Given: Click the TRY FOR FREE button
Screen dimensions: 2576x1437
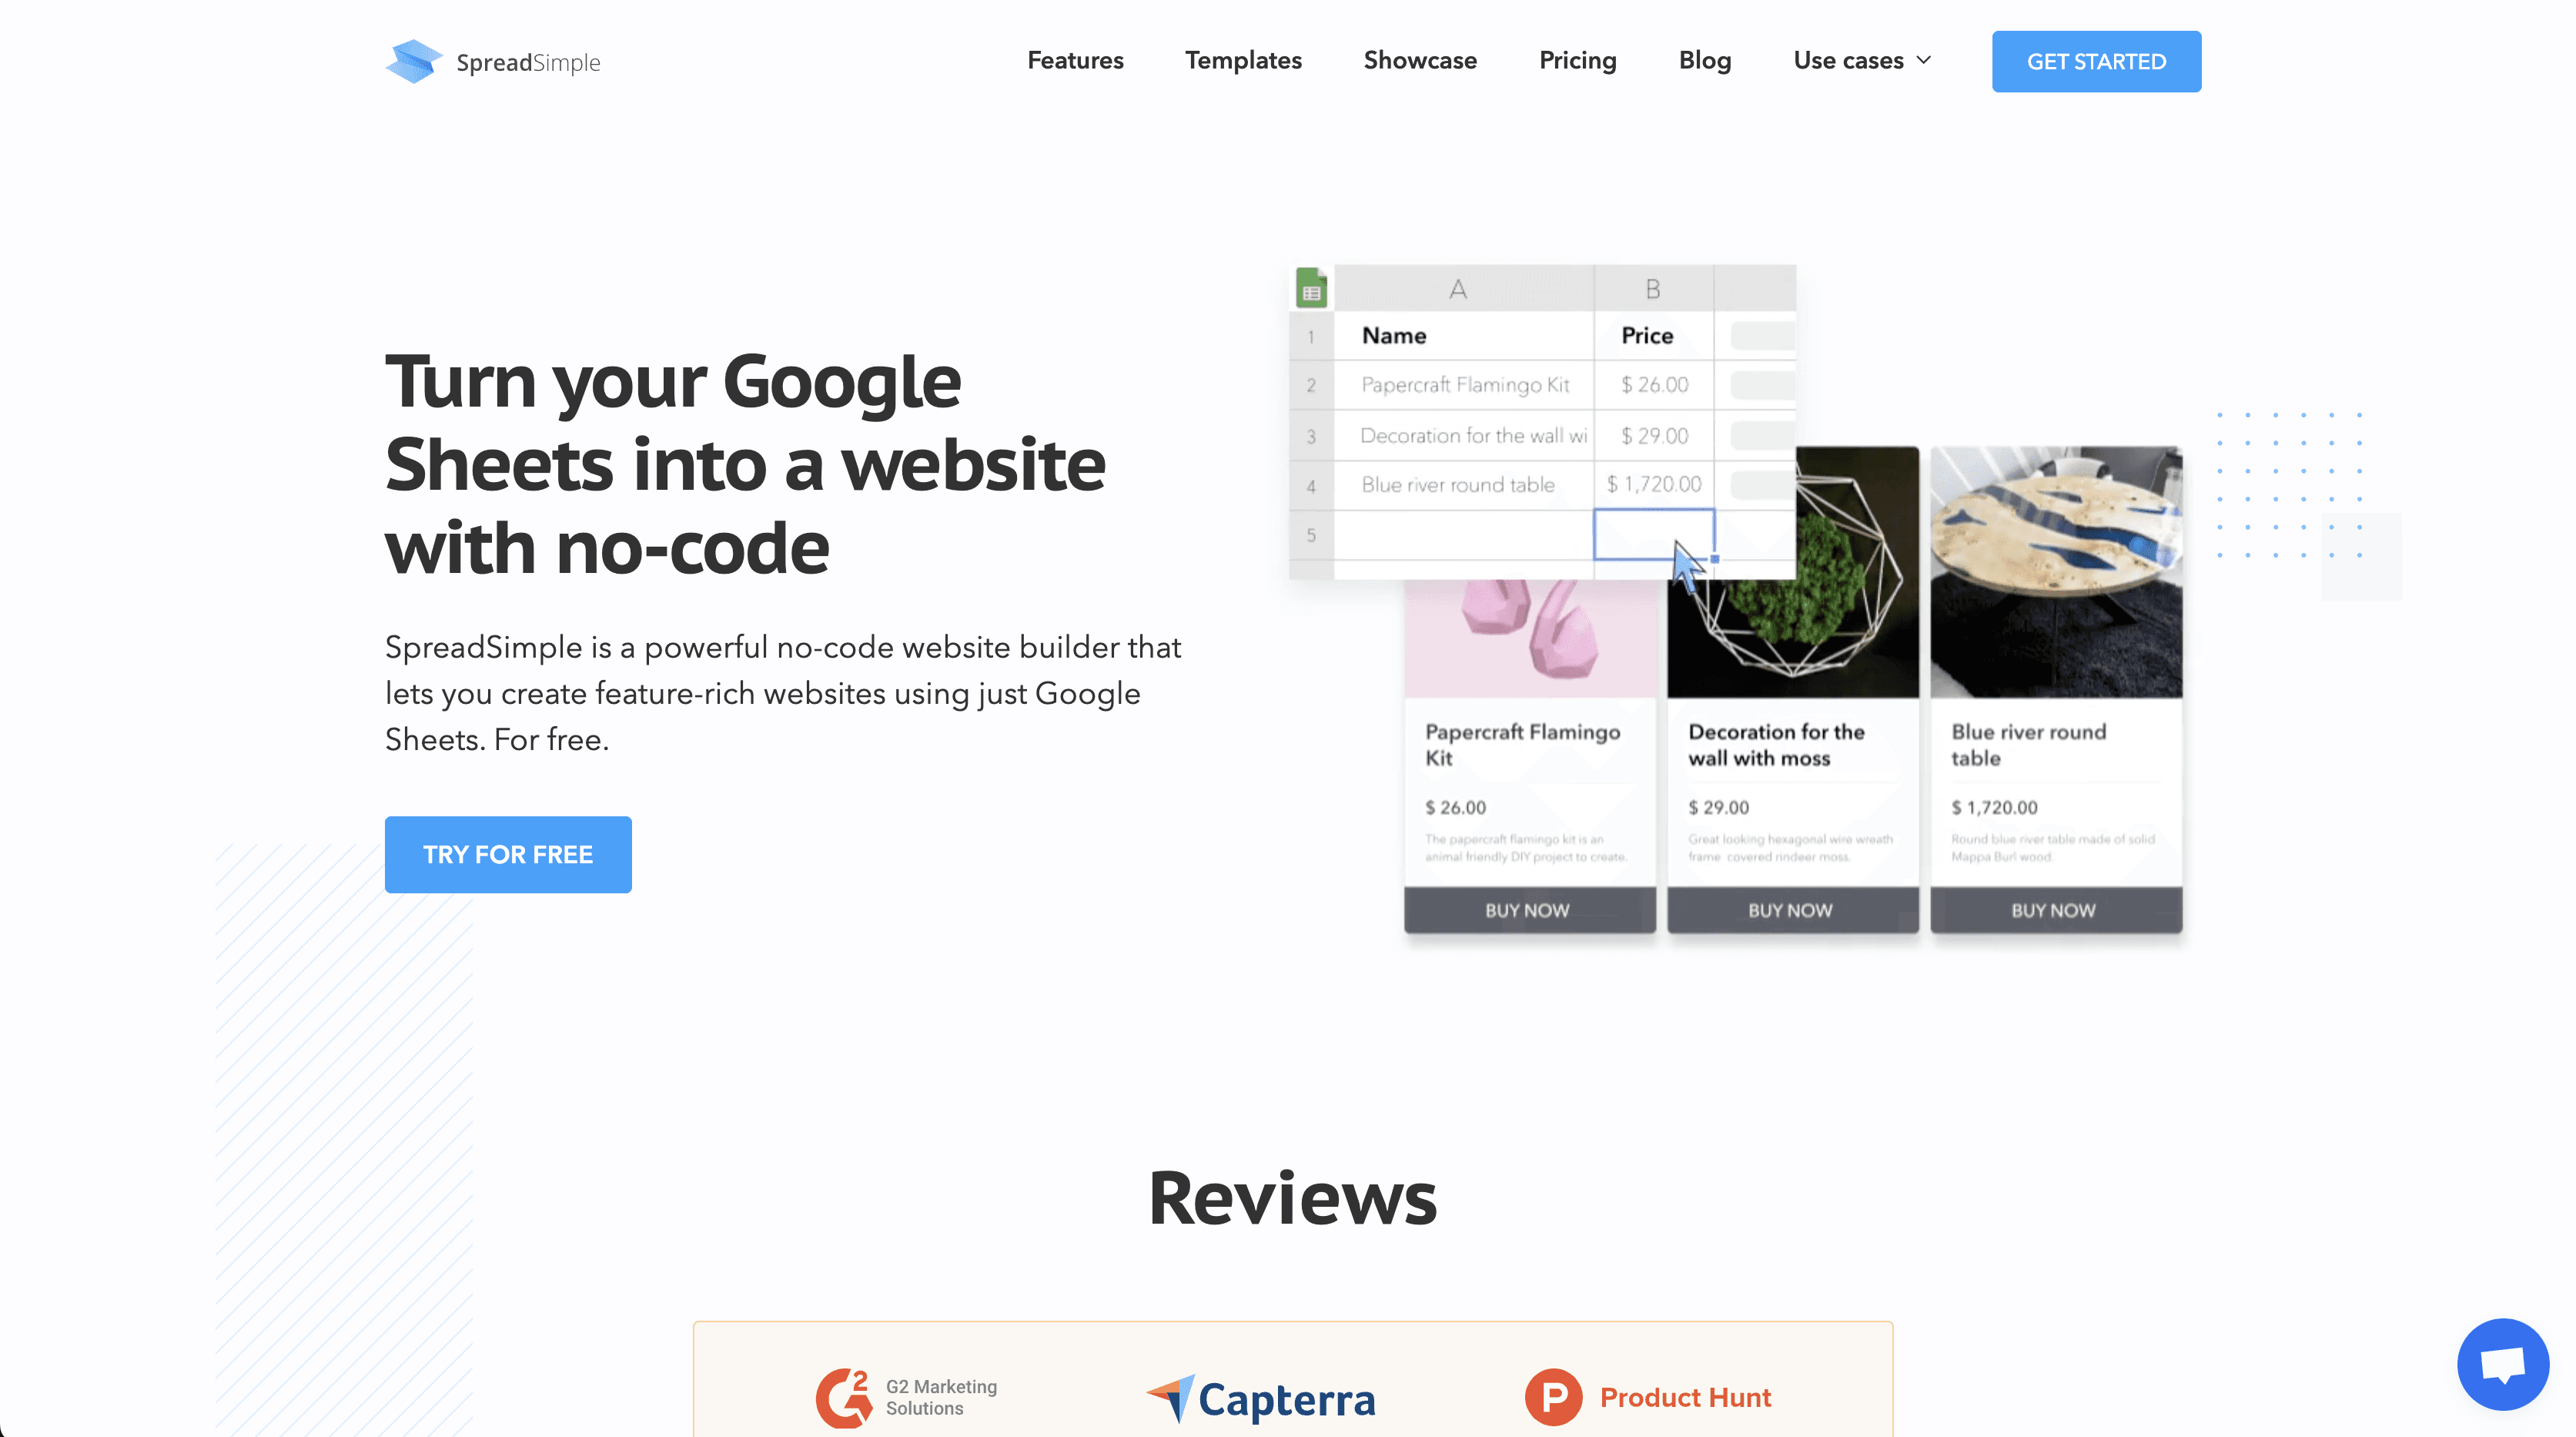Looking at the screenshot, I should coord(508,855).
